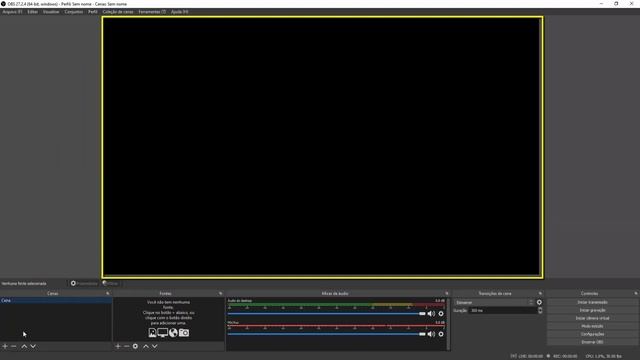The image size is (640, 360).
Task: Click the transition duration 300 ms field
Action: [x=503, y=311]
